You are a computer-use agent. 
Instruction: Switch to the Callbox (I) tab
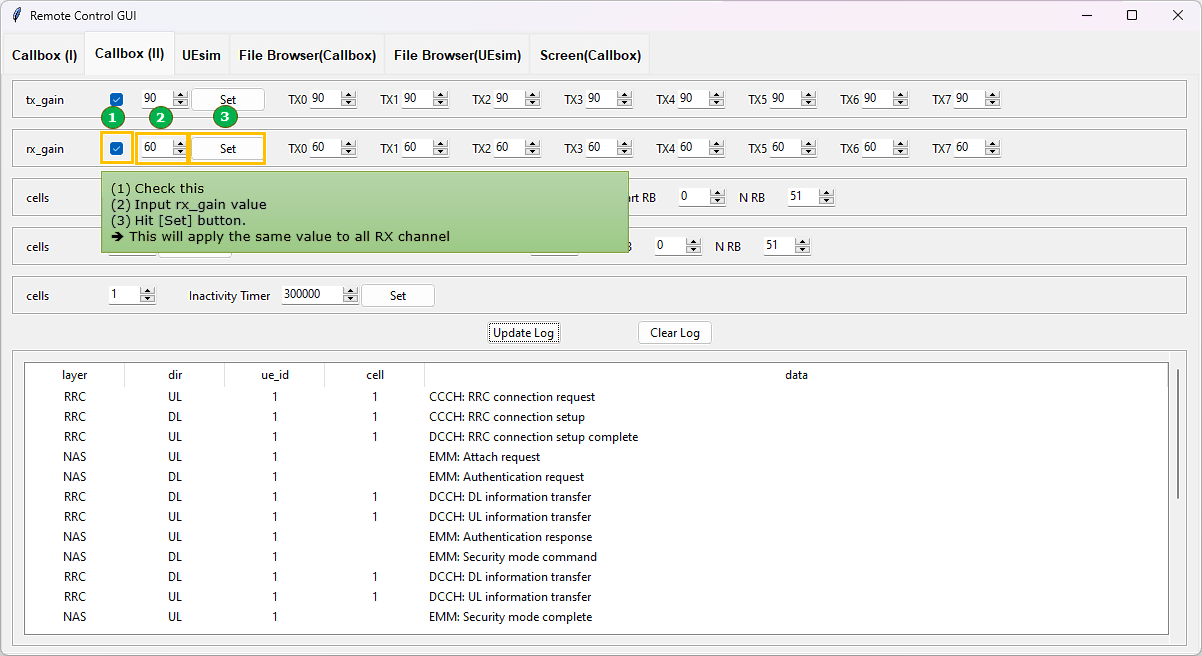click(x=44, y=55)
